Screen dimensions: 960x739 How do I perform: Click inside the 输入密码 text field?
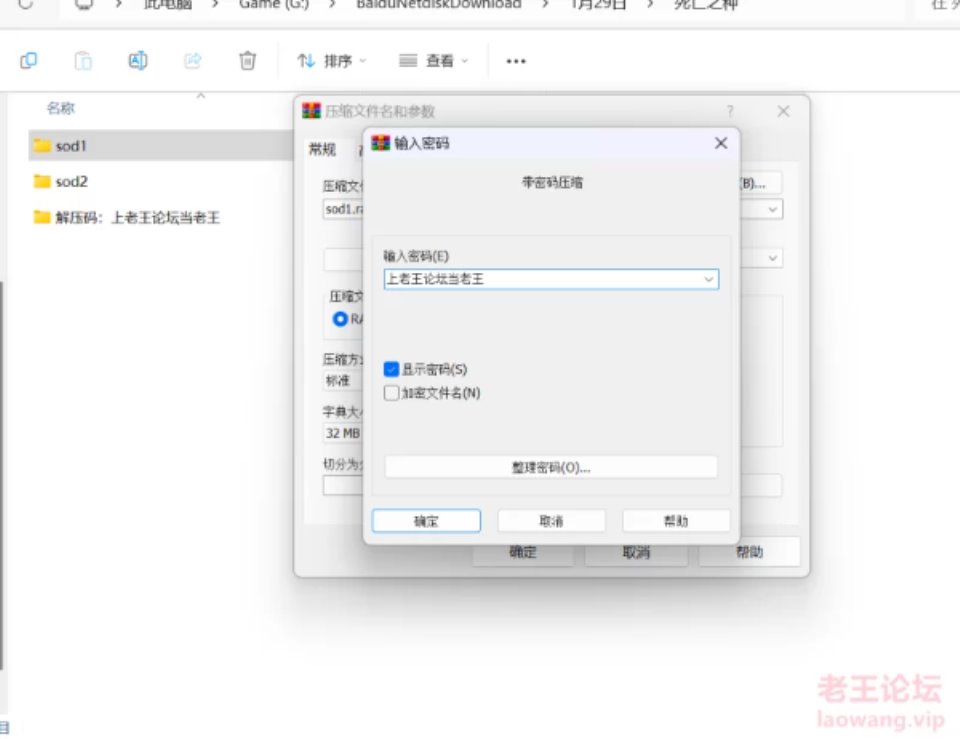pyautogui.click(x=540, y=280)
